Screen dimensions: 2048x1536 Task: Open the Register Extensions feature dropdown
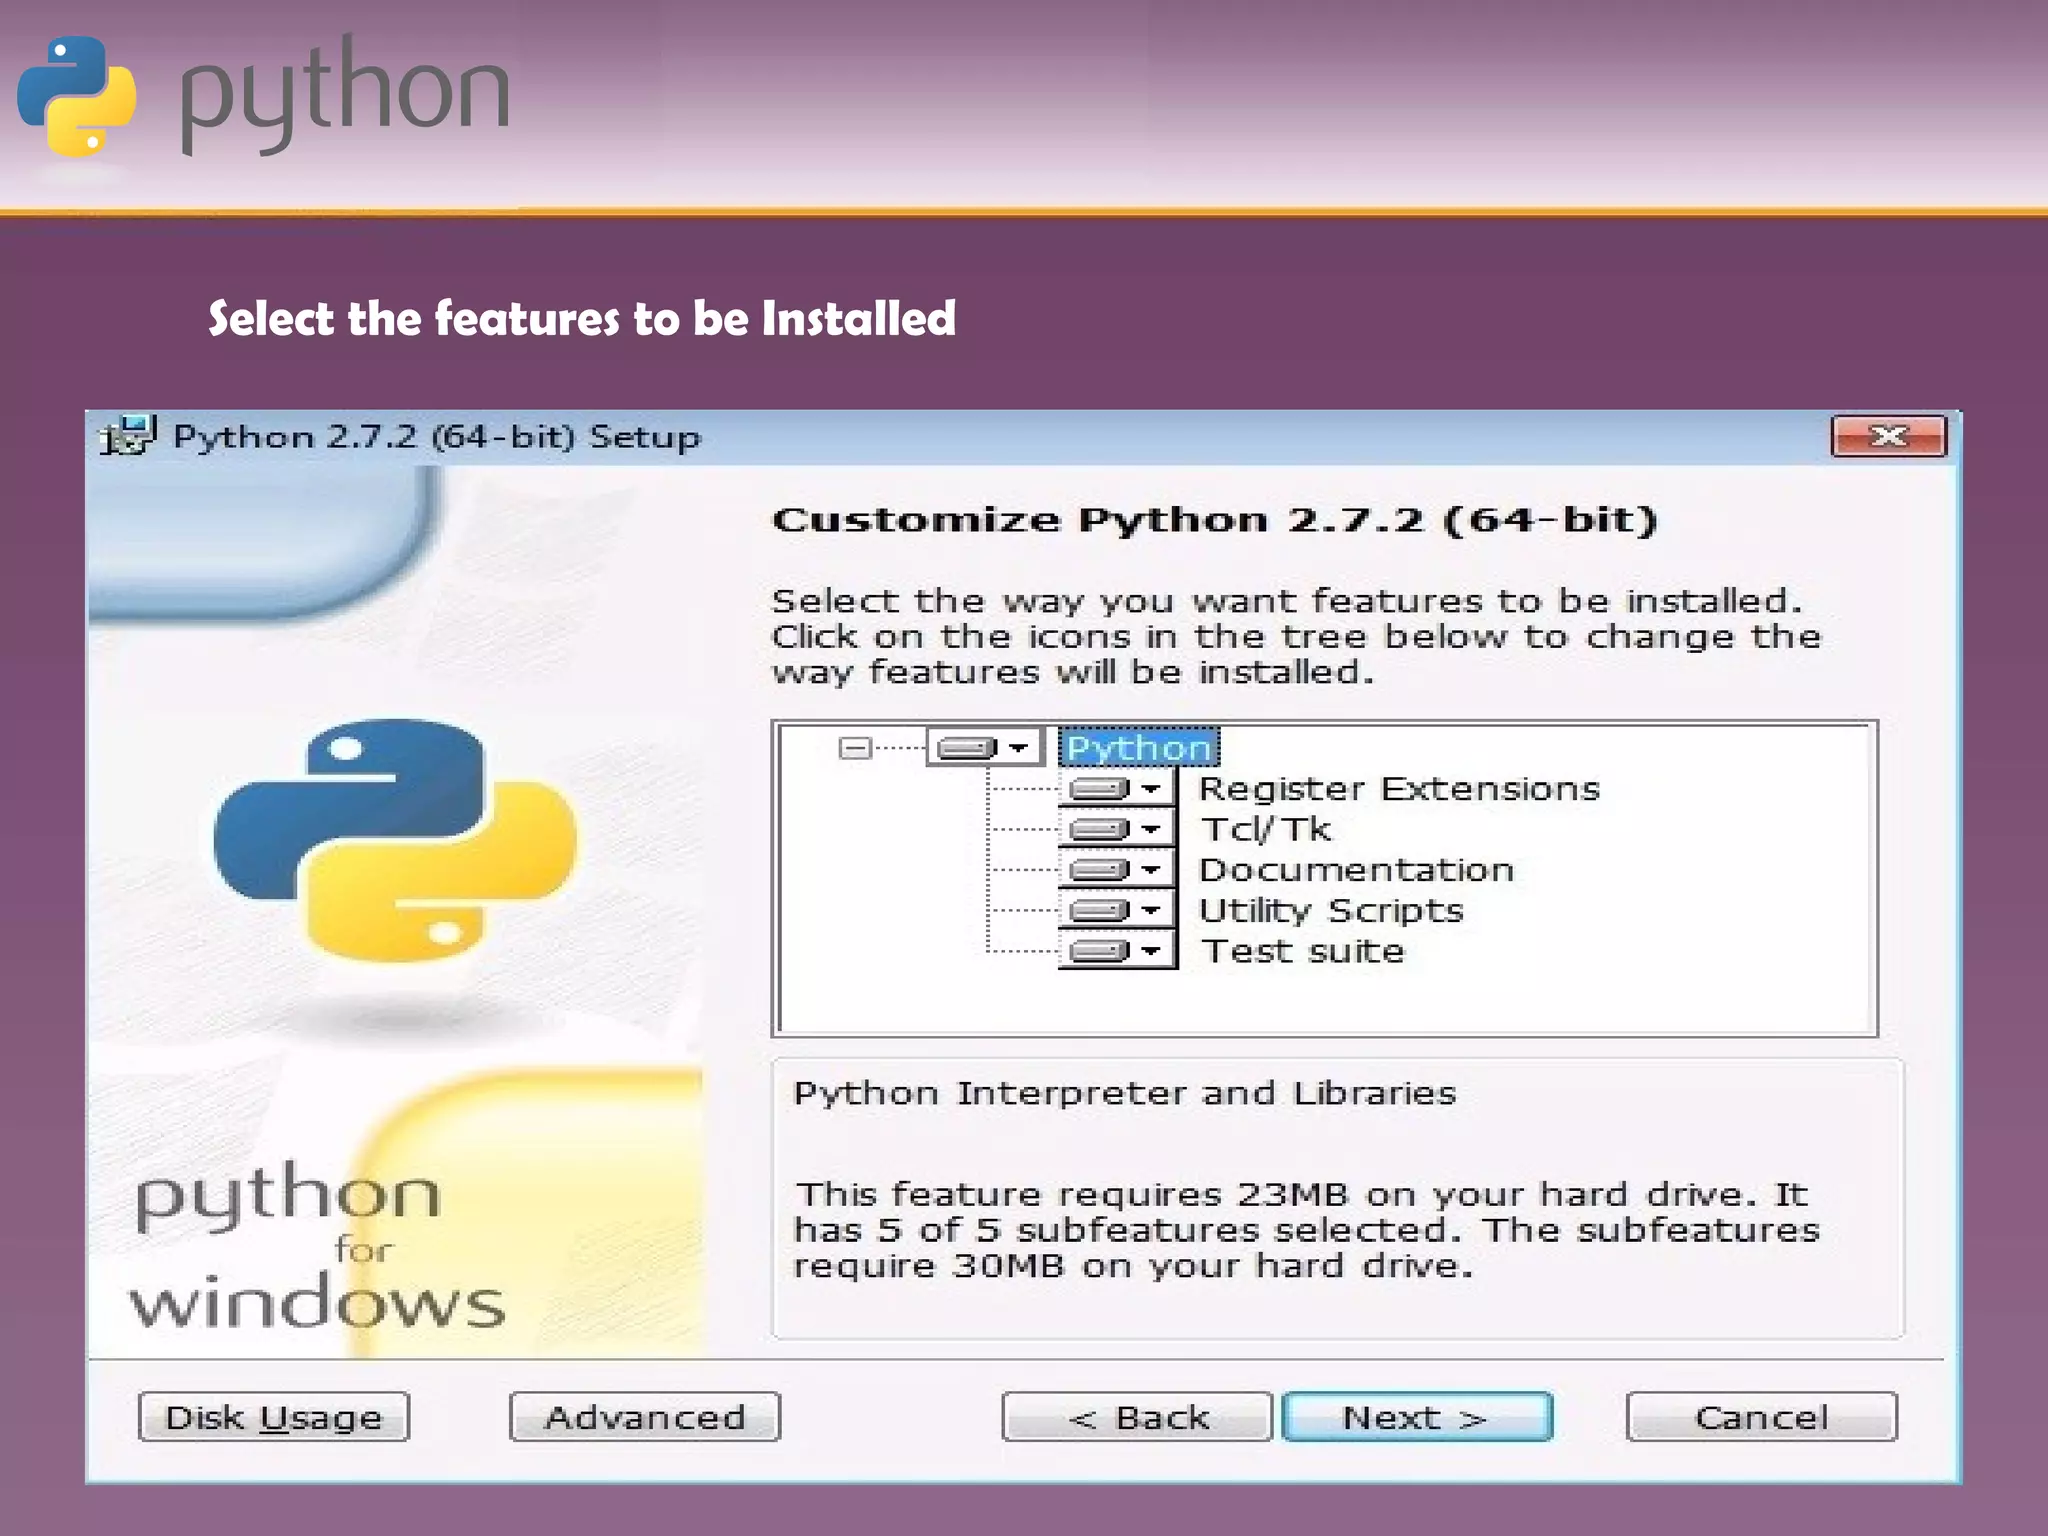coord(1116,789)
